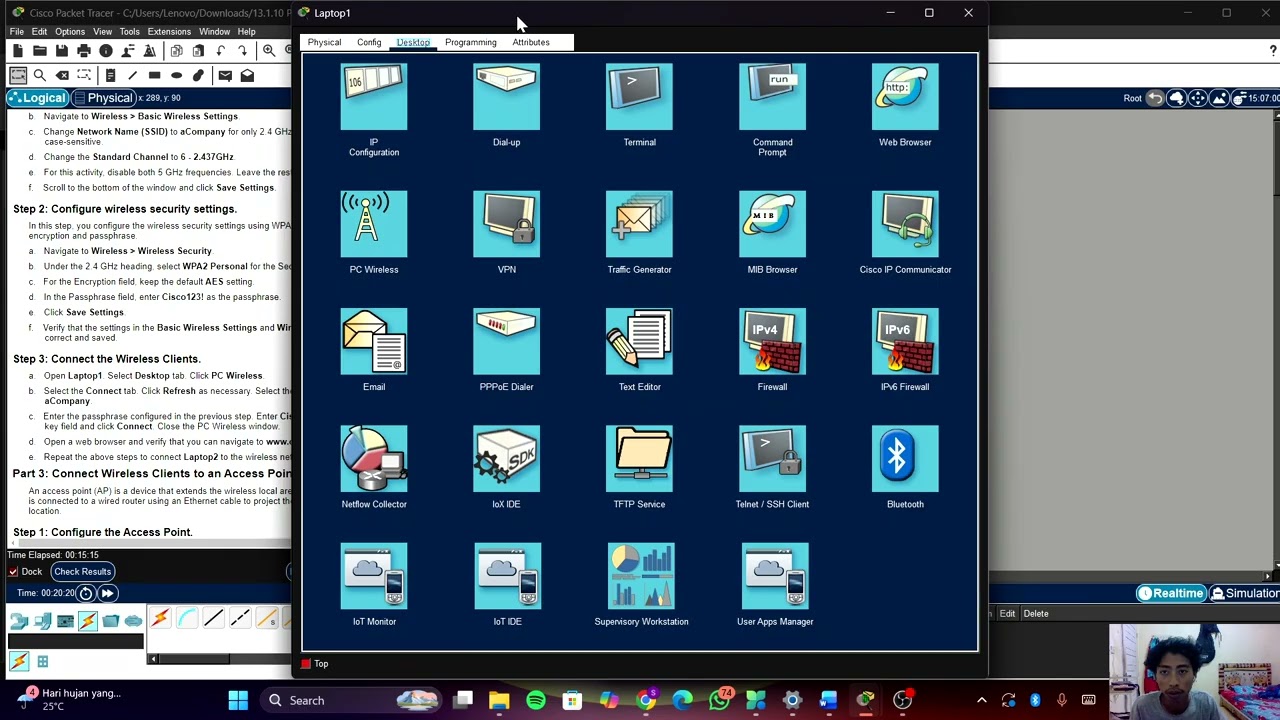The height and width of the screenshot is (720, 1280).
Task: Click the Print toolbar icon
Action: click(84, 51)
